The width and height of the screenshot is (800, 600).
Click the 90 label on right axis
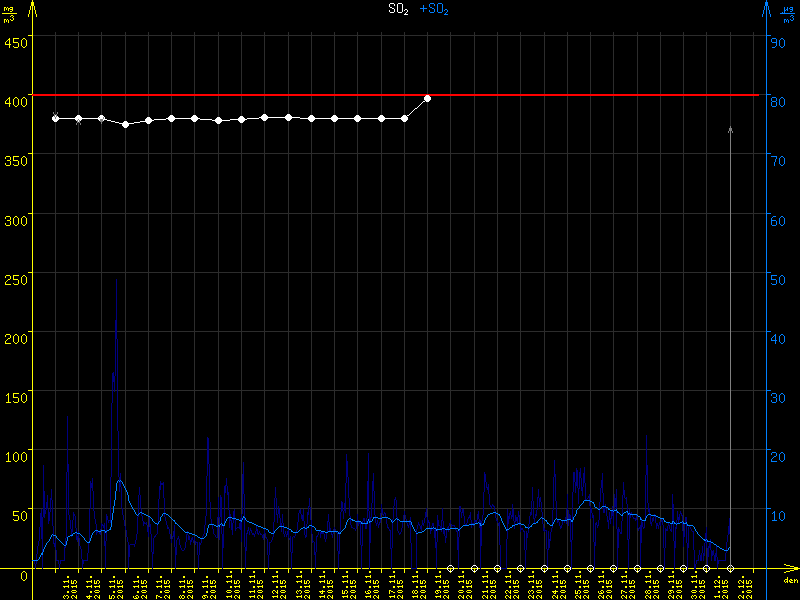(x=775, y=41)
